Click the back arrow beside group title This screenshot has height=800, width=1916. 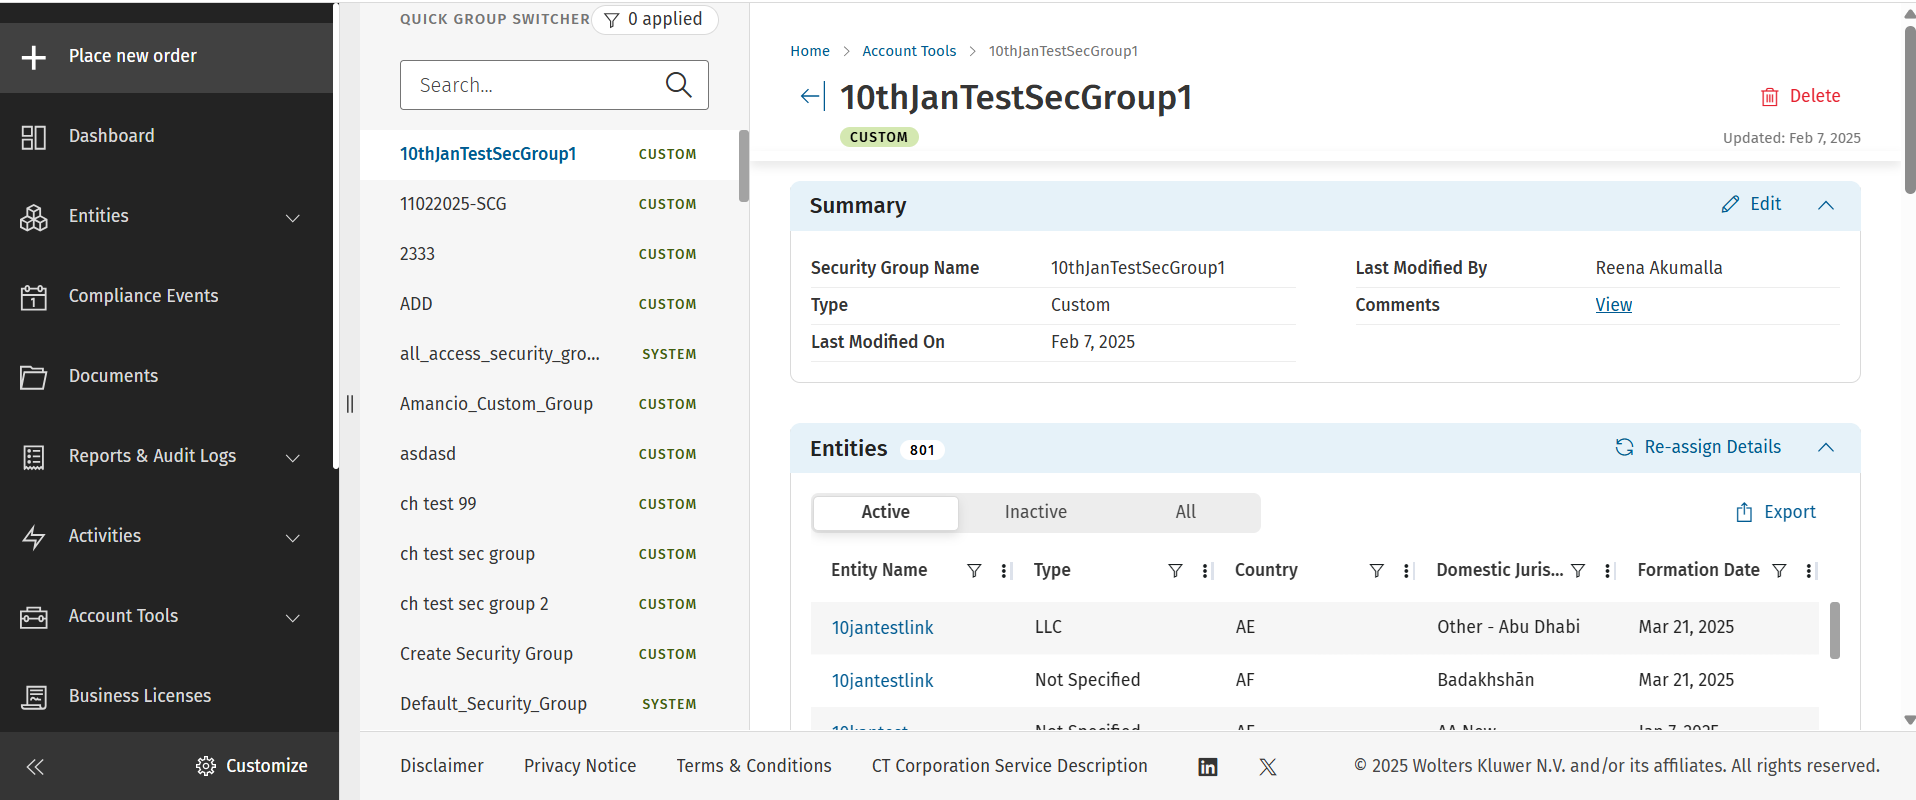tap(812, 96)
